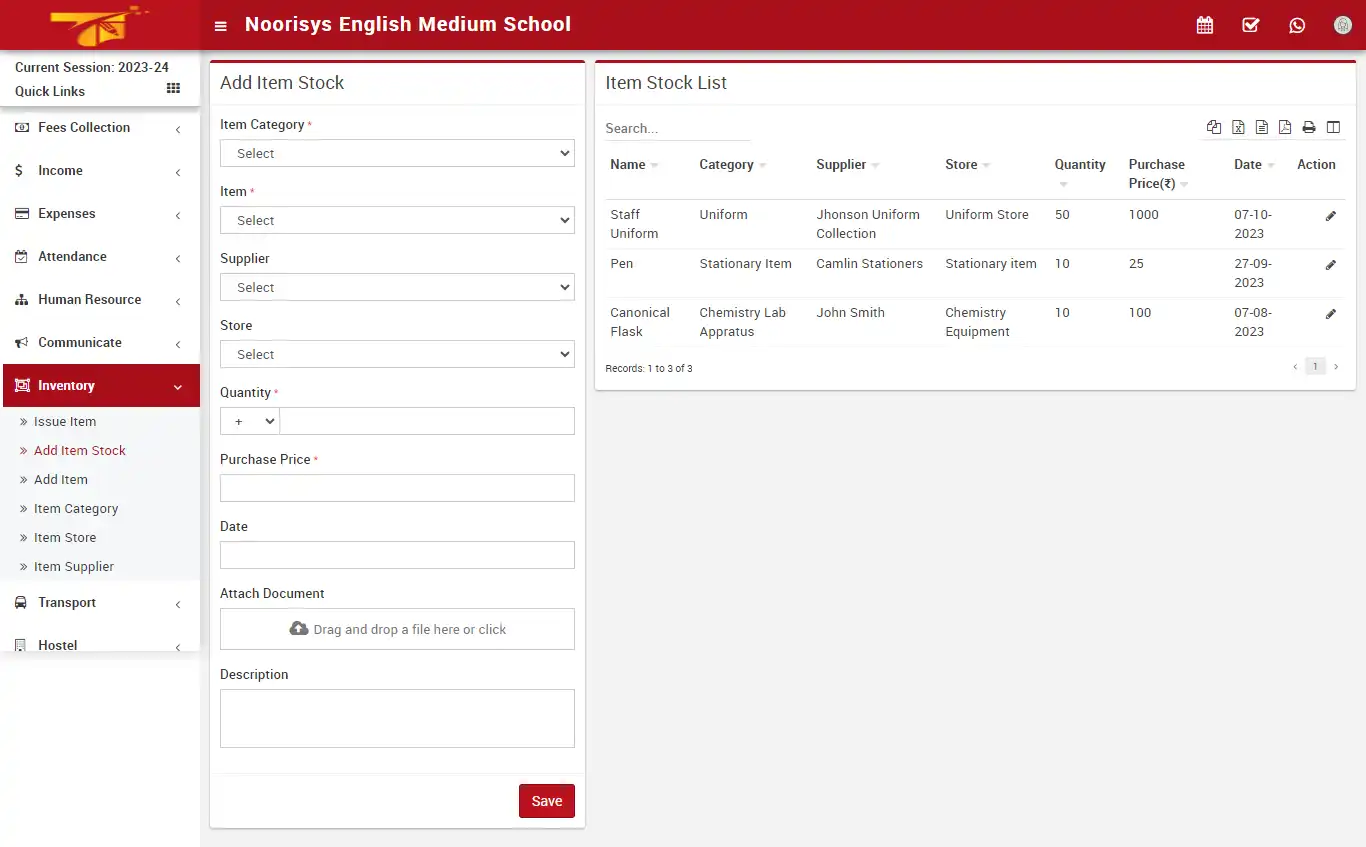Copy the stock list data
The height and width of the screenshot is (847, 1366).
(1214, 127)
